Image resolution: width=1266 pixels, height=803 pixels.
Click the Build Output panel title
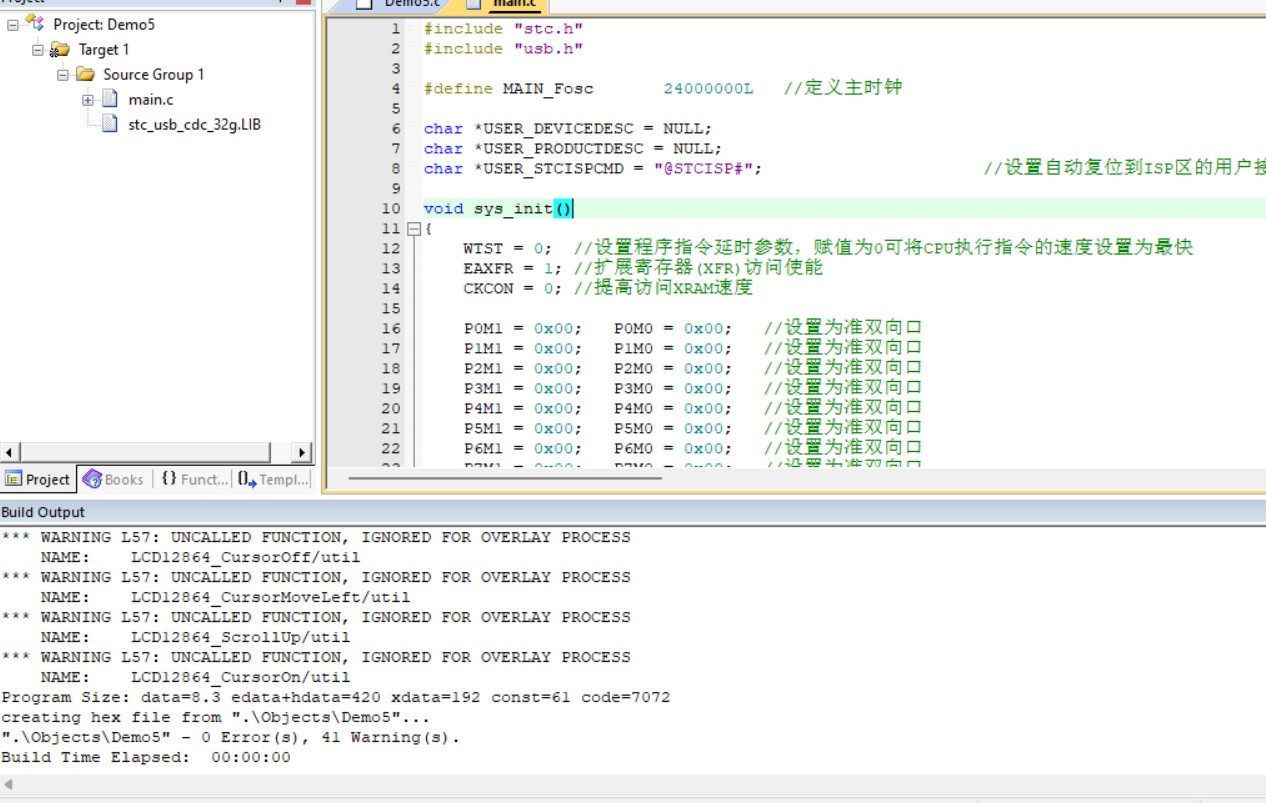43,512
